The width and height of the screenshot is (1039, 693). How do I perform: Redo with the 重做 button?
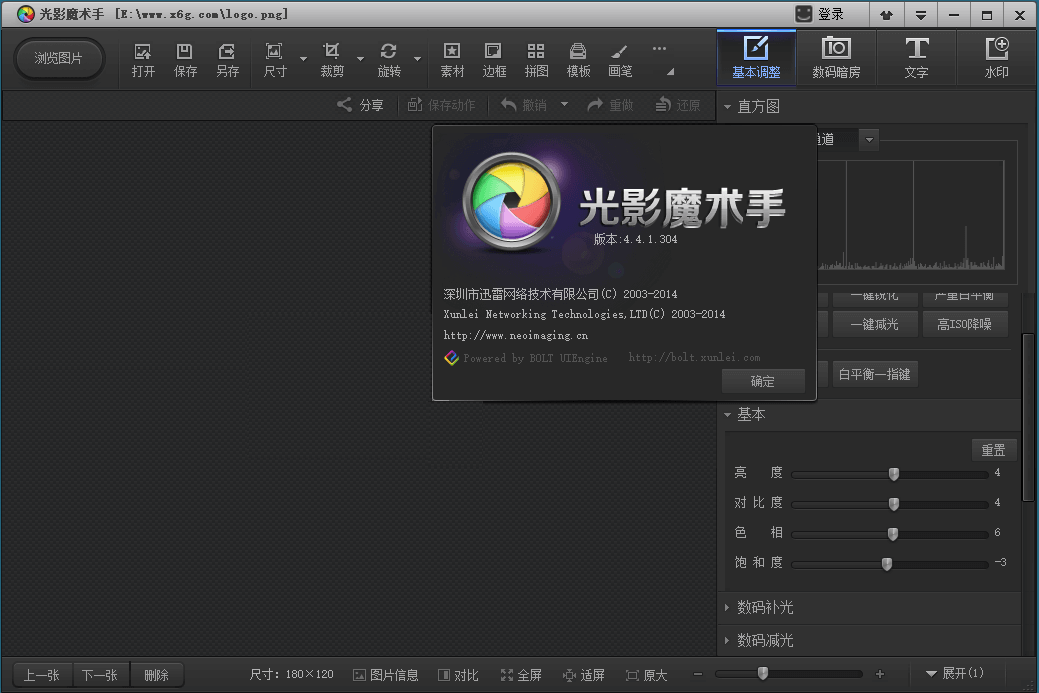click(x=610, y=105)
